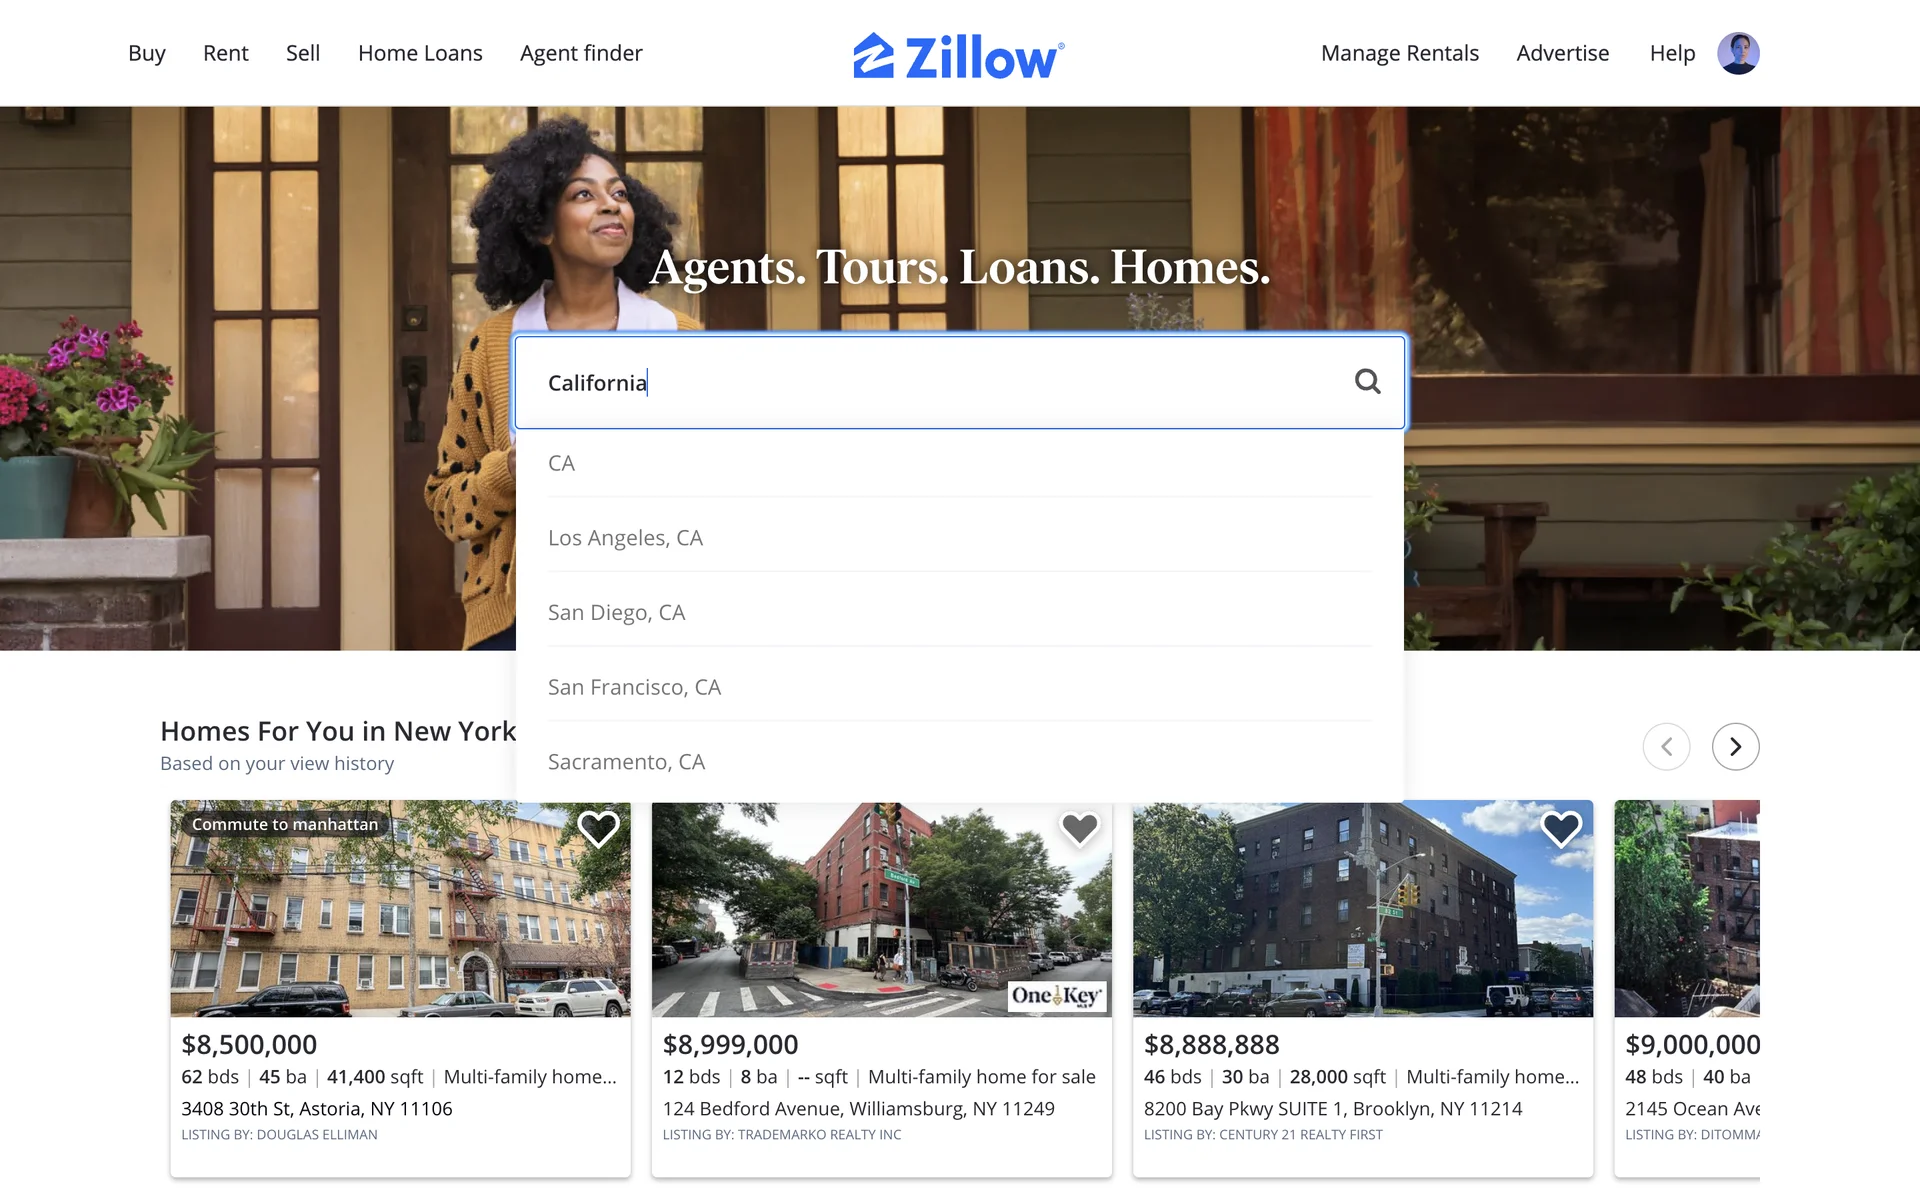This screenshot has height=1200, width=1920.
Task: Click the Manage Rentals link
Action: [1399, 53]
